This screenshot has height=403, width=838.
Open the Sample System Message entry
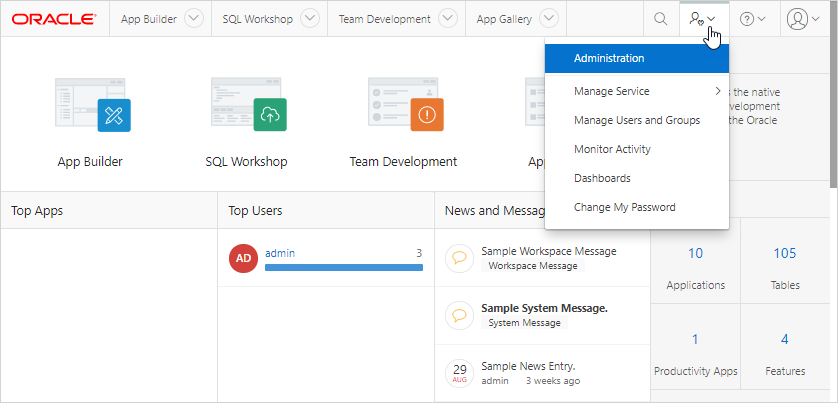click(x=545, y=308)
